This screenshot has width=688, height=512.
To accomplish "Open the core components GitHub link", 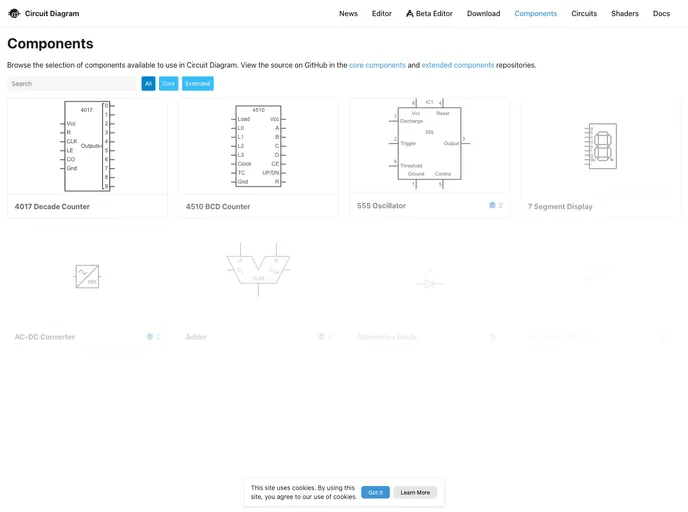I will click(x=377, y=65).
